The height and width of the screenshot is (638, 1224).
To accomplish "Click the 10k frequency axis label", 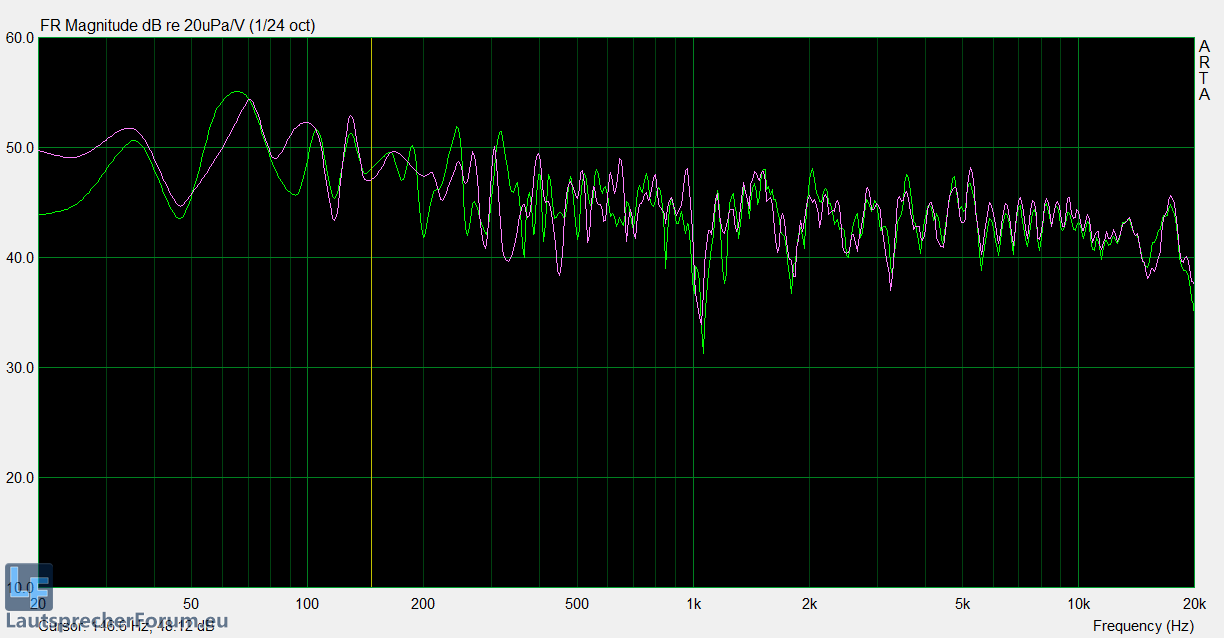I will [x=1078, y=604].
